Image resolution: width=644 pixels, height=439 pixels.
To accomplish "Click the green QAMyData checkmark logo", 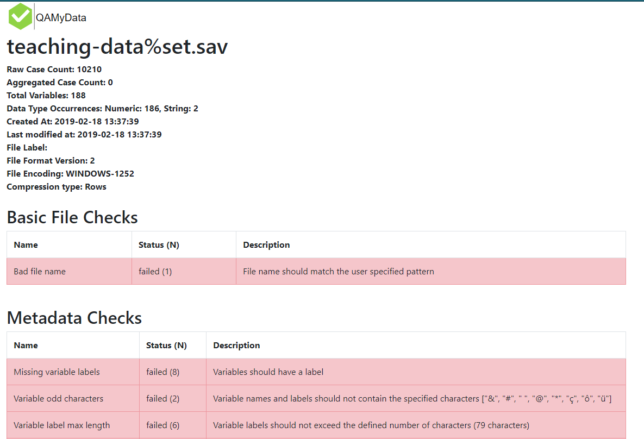I will (20, 16).
